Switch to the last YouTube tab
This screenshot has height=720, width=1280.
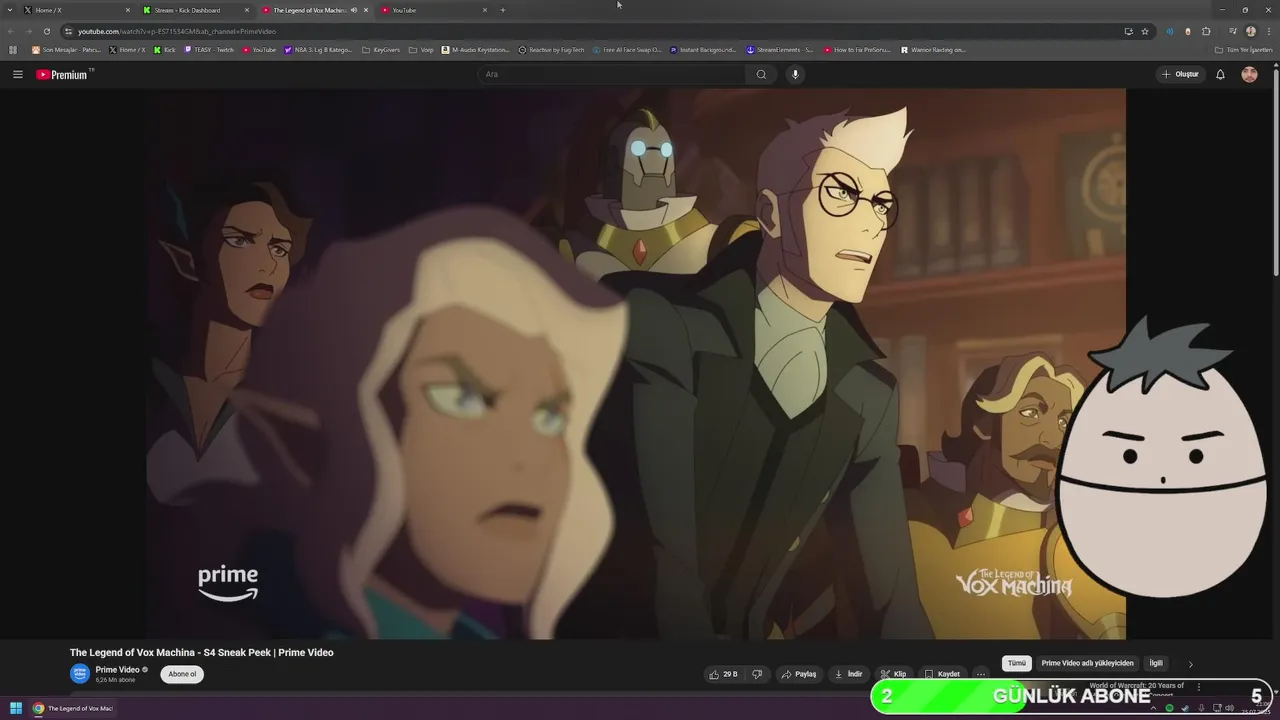coord(434,10)
